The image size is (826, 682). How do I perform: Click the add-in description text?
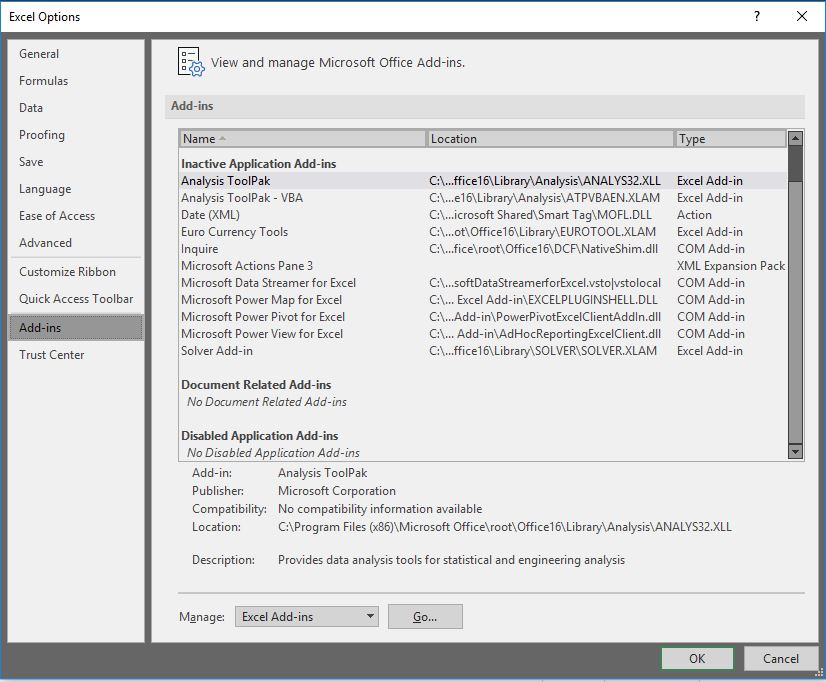pos(451,560)
